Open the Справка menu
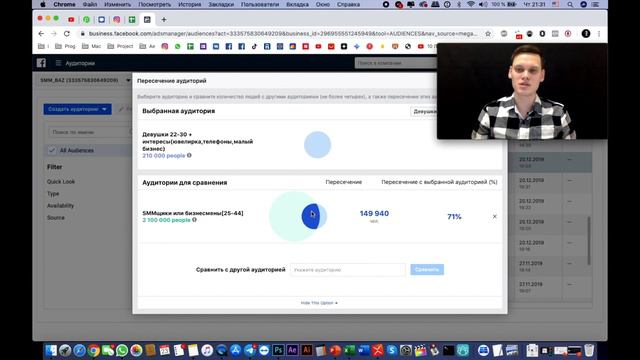The image size is (640, 360). coord(348,4)
